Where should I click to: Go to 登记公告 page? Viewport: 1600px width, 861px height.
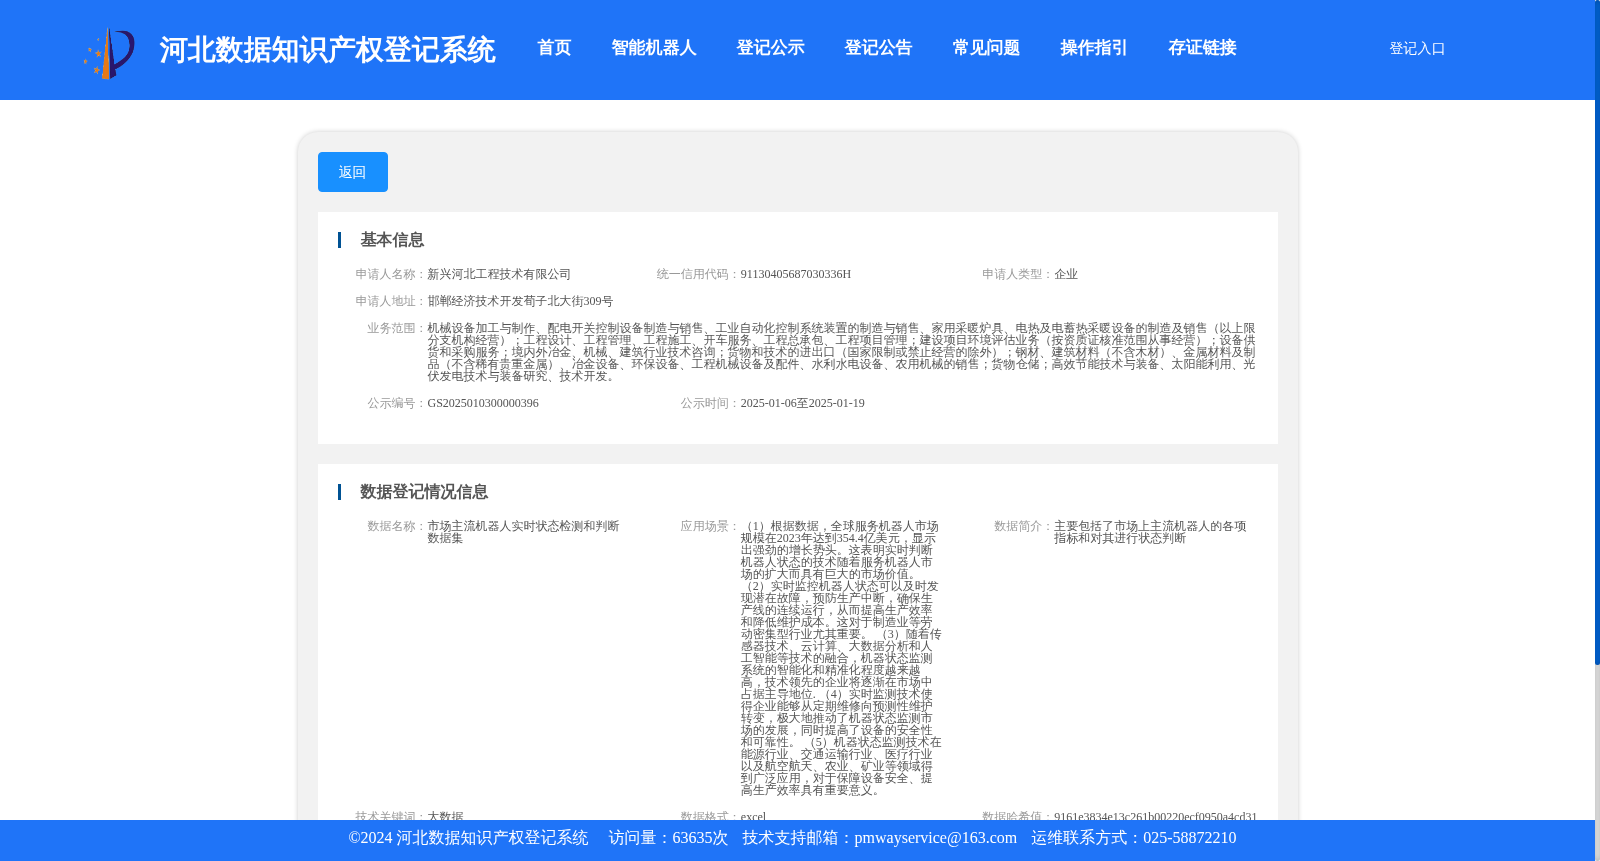(x=878, y=48)
